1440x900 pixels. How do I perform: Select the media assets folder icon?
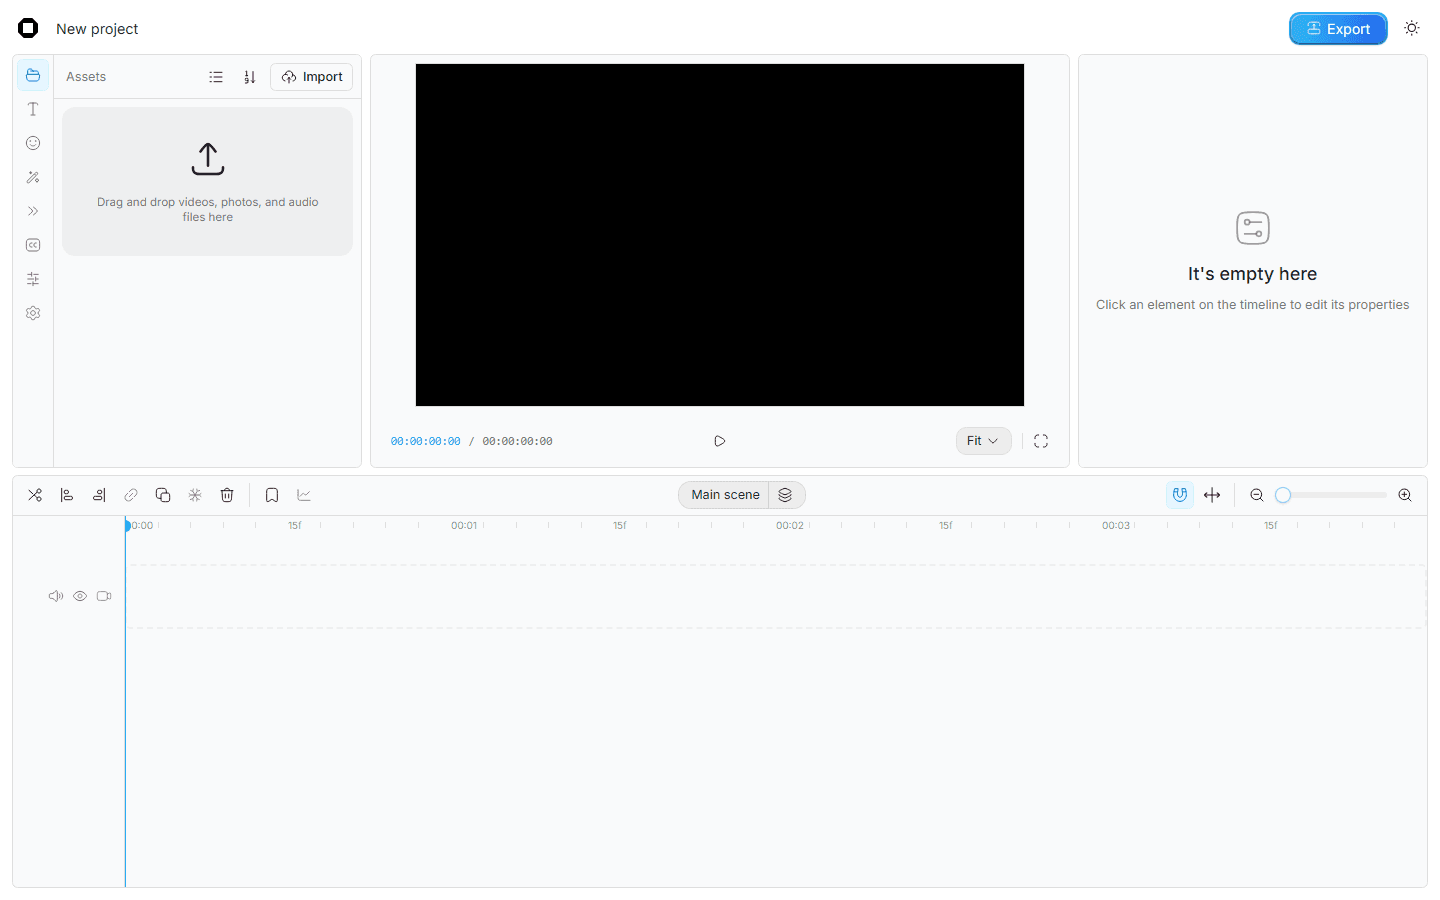pyautogui.click(x=33, y=75)
